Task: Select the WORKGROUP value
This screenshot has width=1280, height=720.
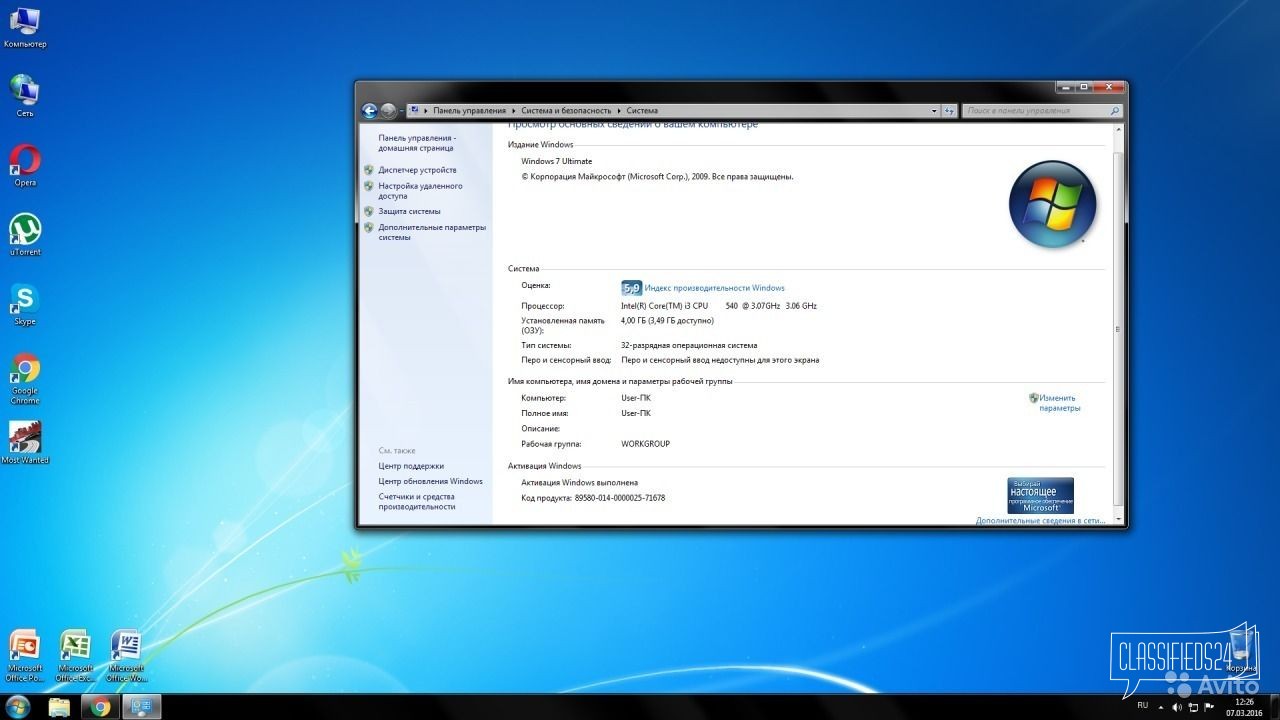Action: pos(645,444)
